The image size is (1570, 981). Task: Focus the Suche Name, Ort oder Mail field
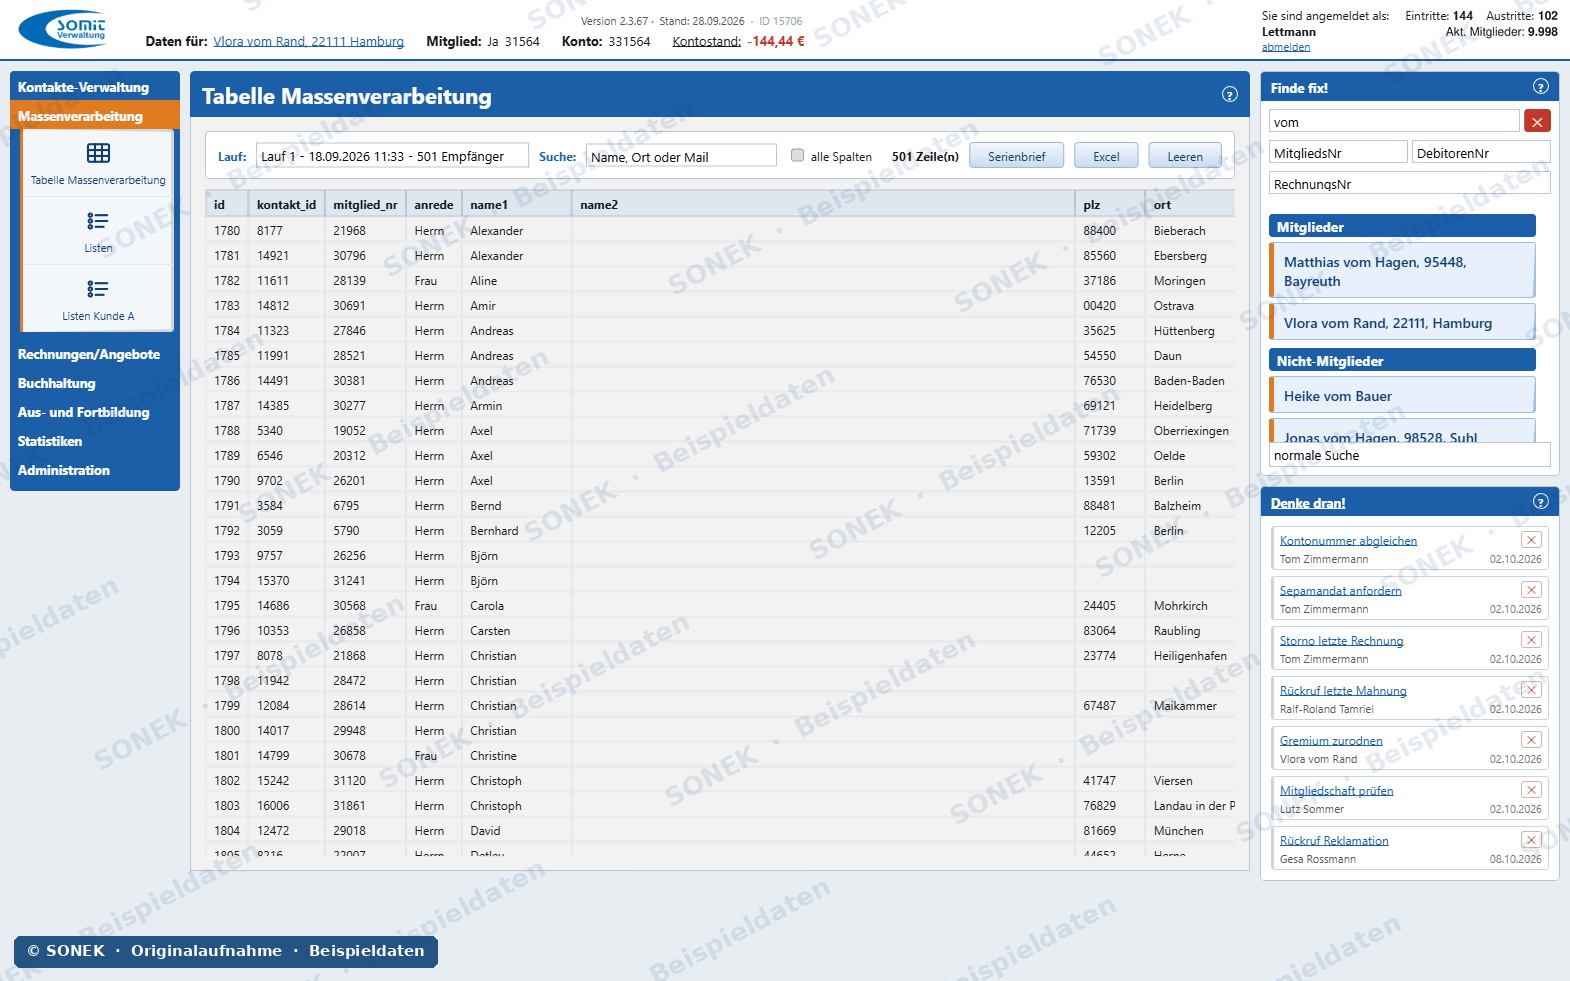coord(681,156)
